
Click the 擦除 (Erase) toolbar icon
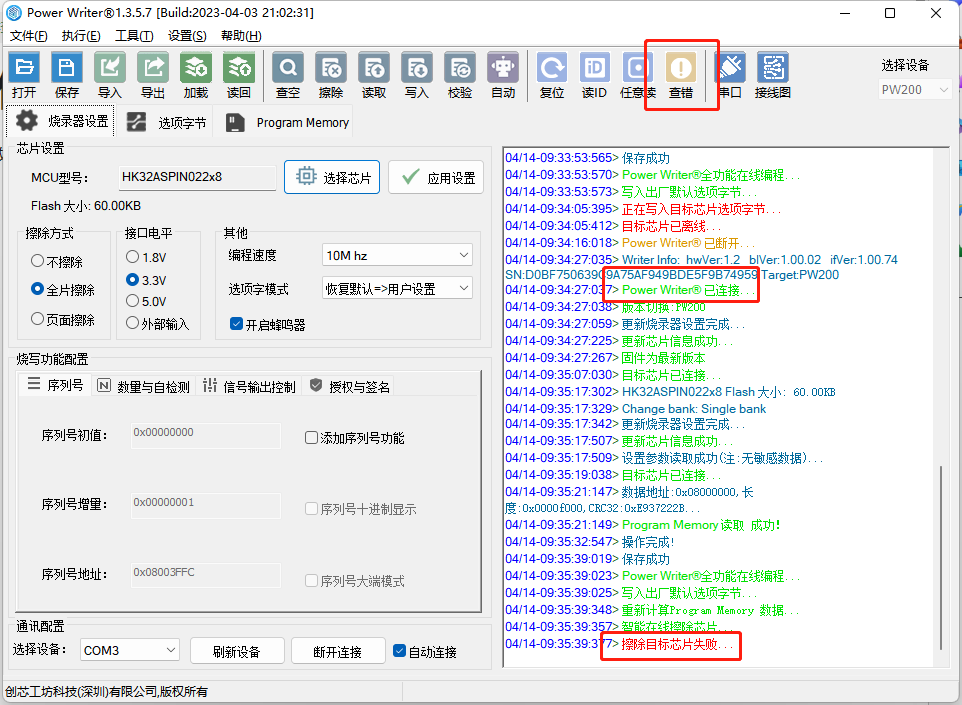[x=331, y=75]
